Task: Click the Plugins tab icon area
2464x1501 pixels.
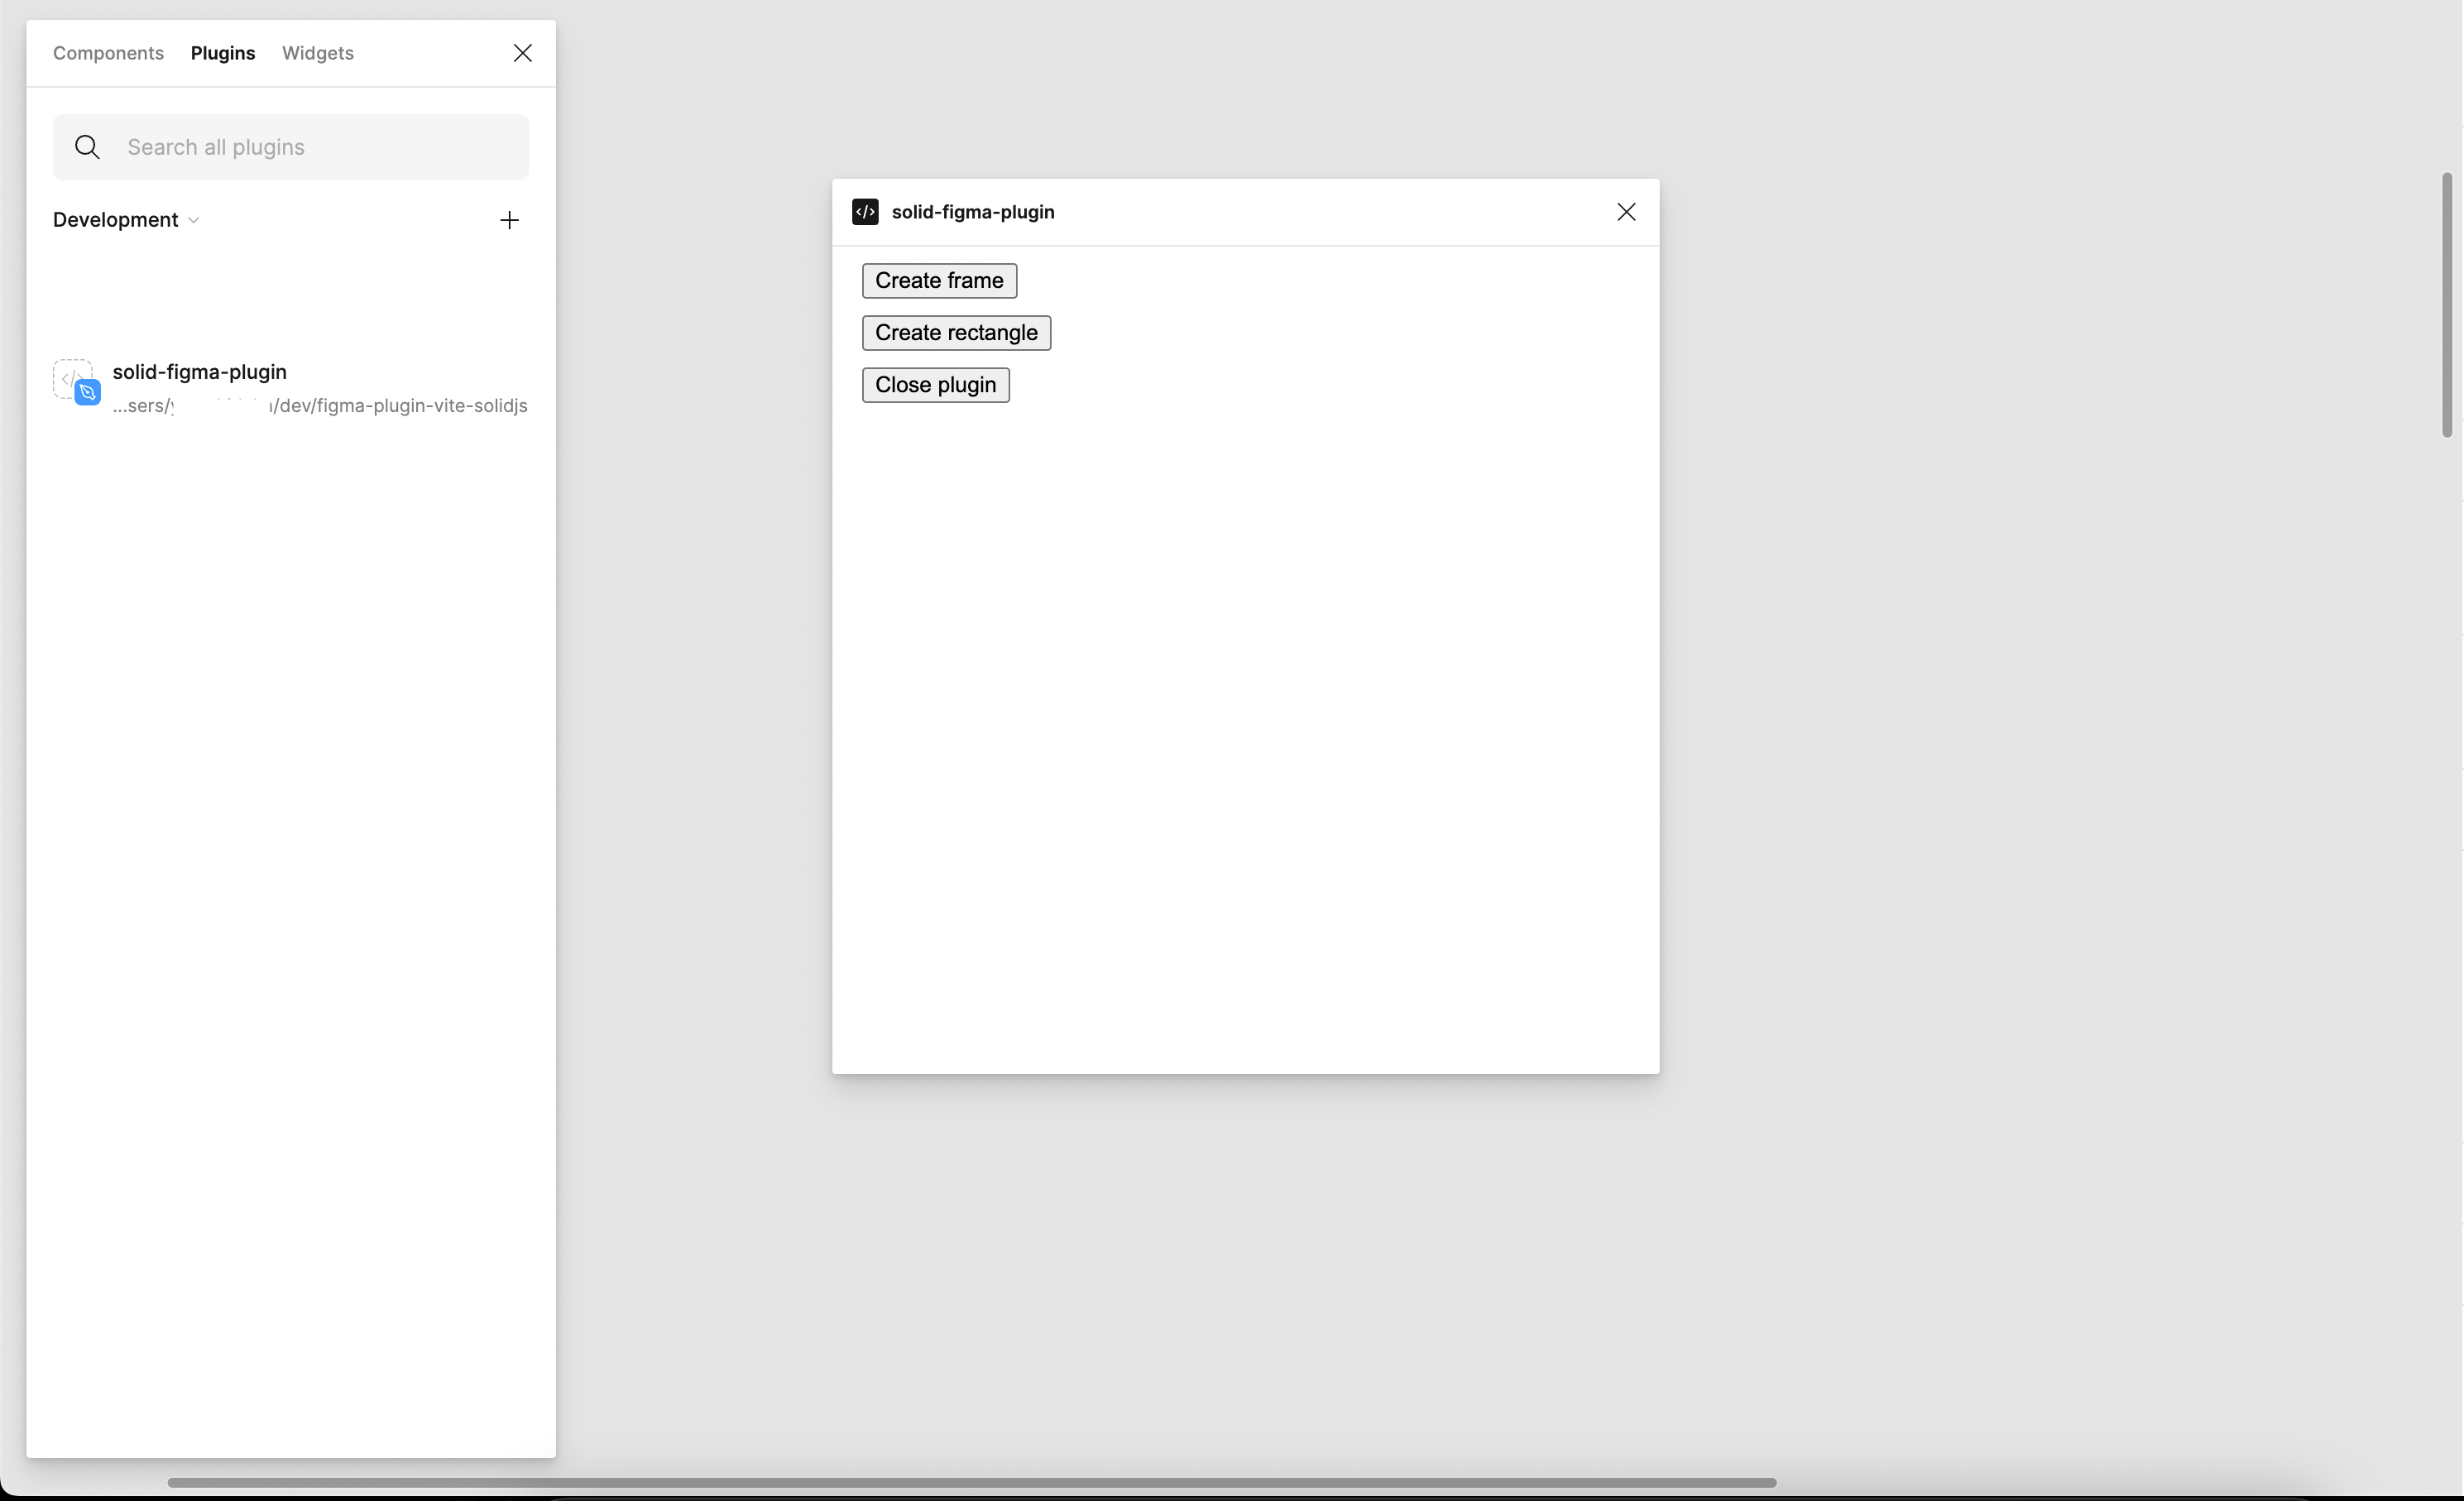Action: click(223, 53)
